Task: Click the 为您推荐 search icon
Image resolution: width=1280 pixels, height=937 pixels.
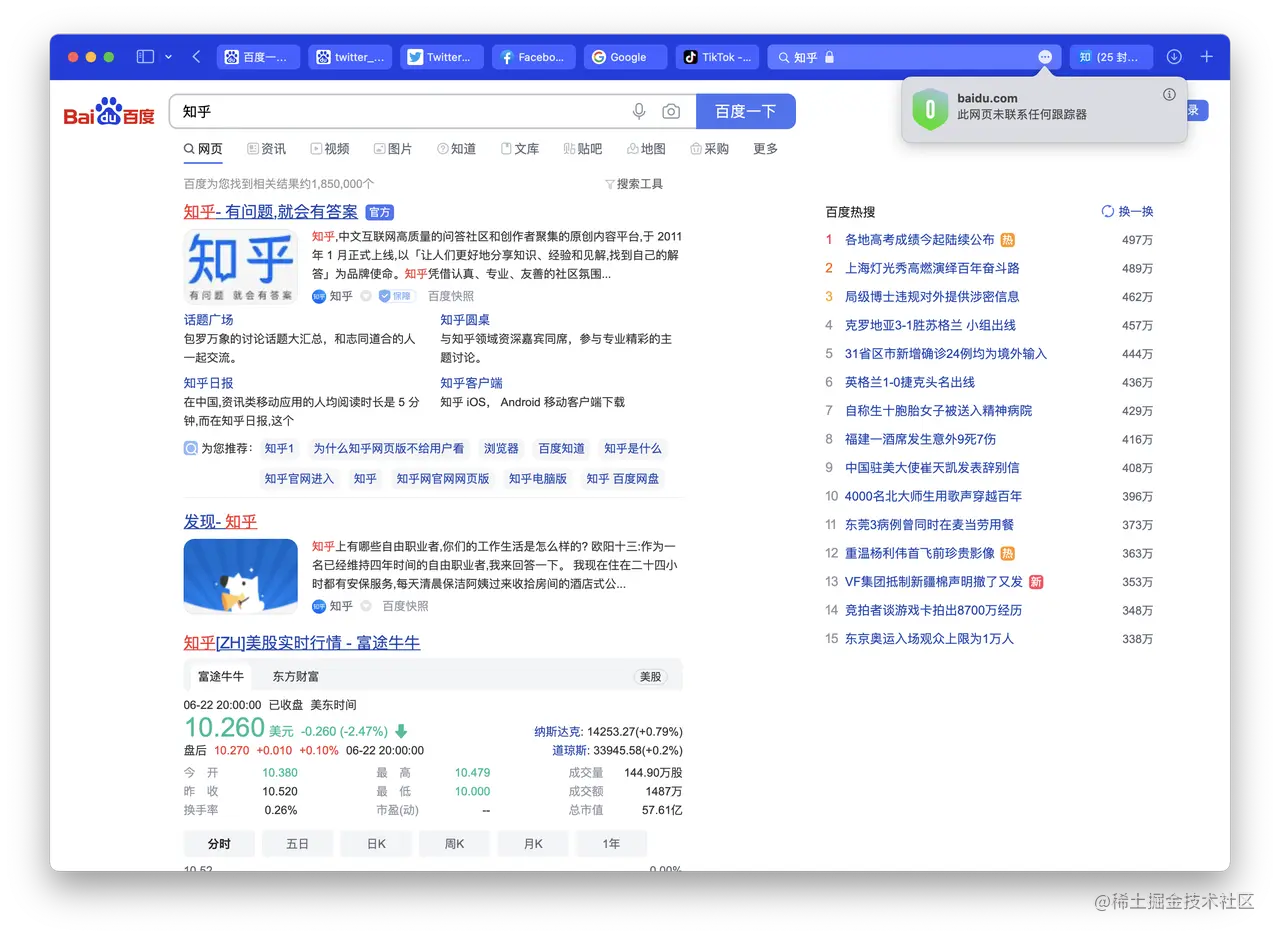Action: pyautogui.click(x=191, y=449)
